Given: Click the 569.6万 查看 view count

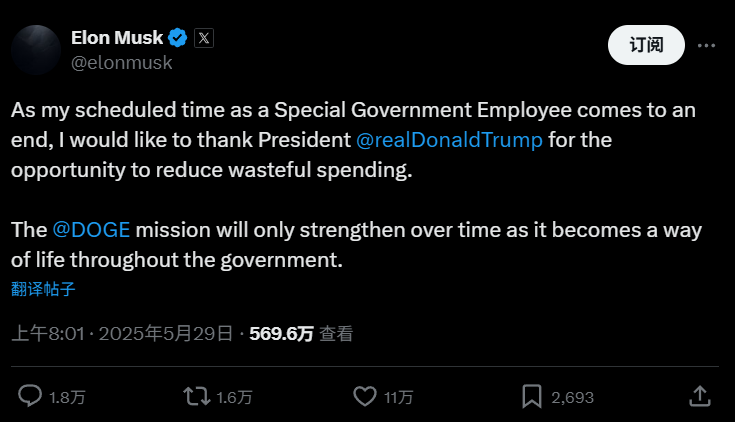Looking at the screenshot, I should [300, 334].
